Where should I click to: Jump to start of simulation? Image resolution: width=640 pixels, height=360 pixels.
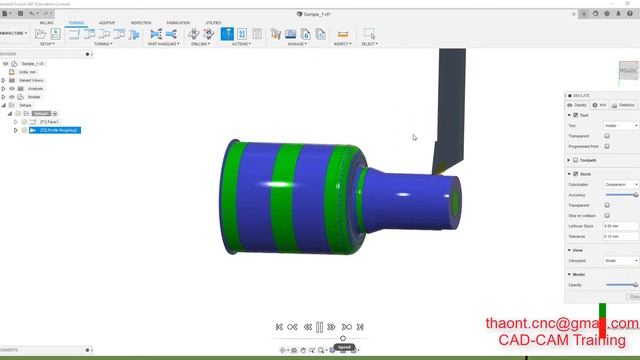pyautogui.click(x=279, y=327)
